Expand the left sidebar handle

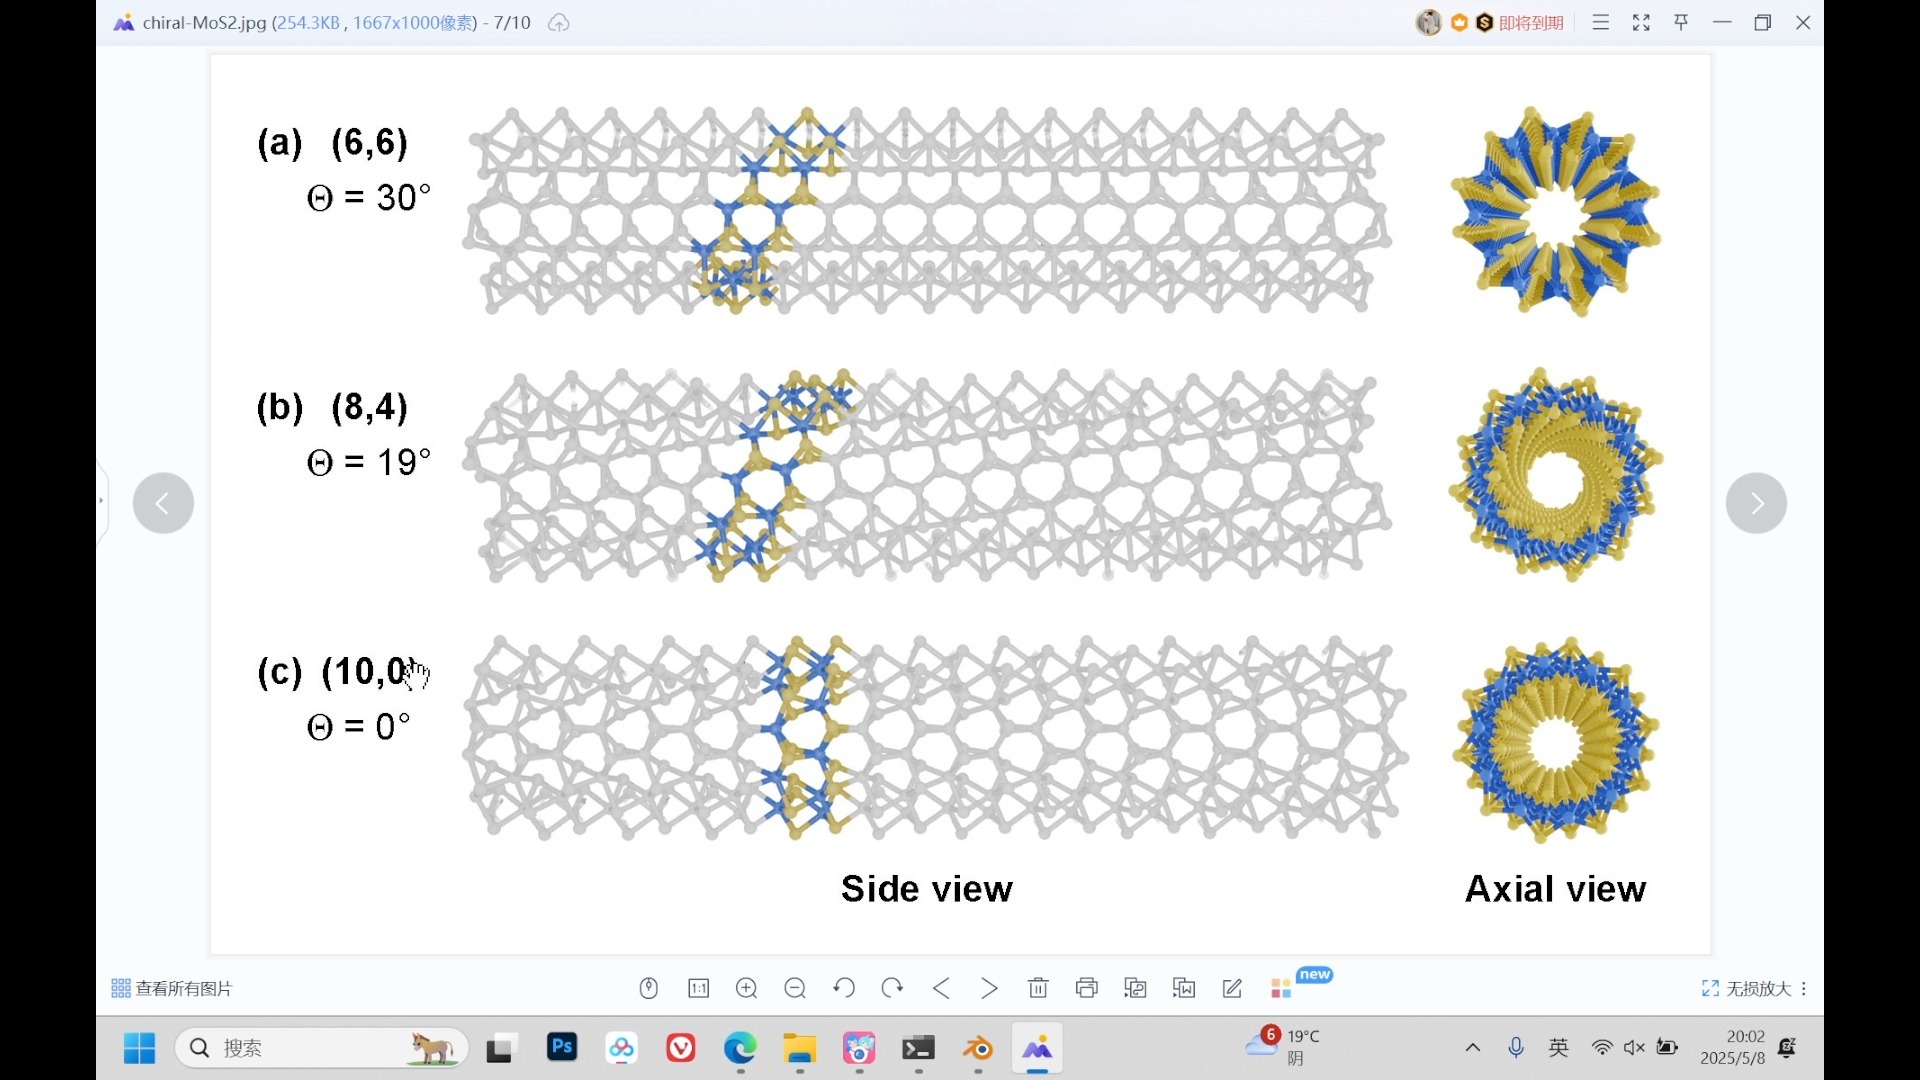[101, 500]
